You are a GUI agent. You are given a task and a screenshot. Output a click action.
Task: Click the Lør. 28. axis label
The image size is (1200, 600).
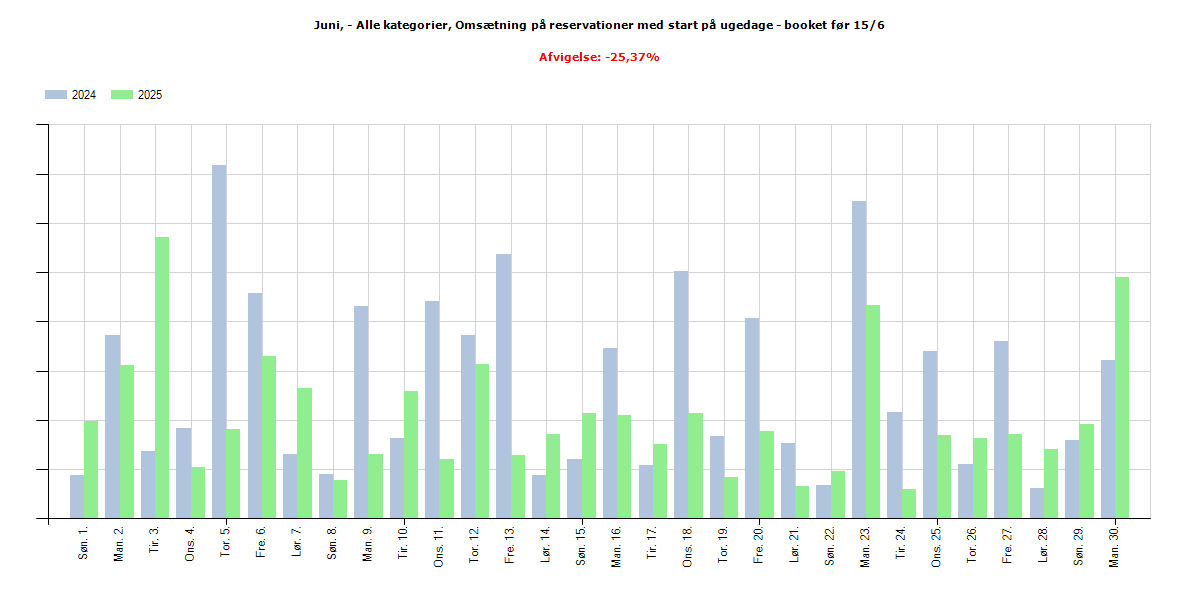coord(1042,543)
